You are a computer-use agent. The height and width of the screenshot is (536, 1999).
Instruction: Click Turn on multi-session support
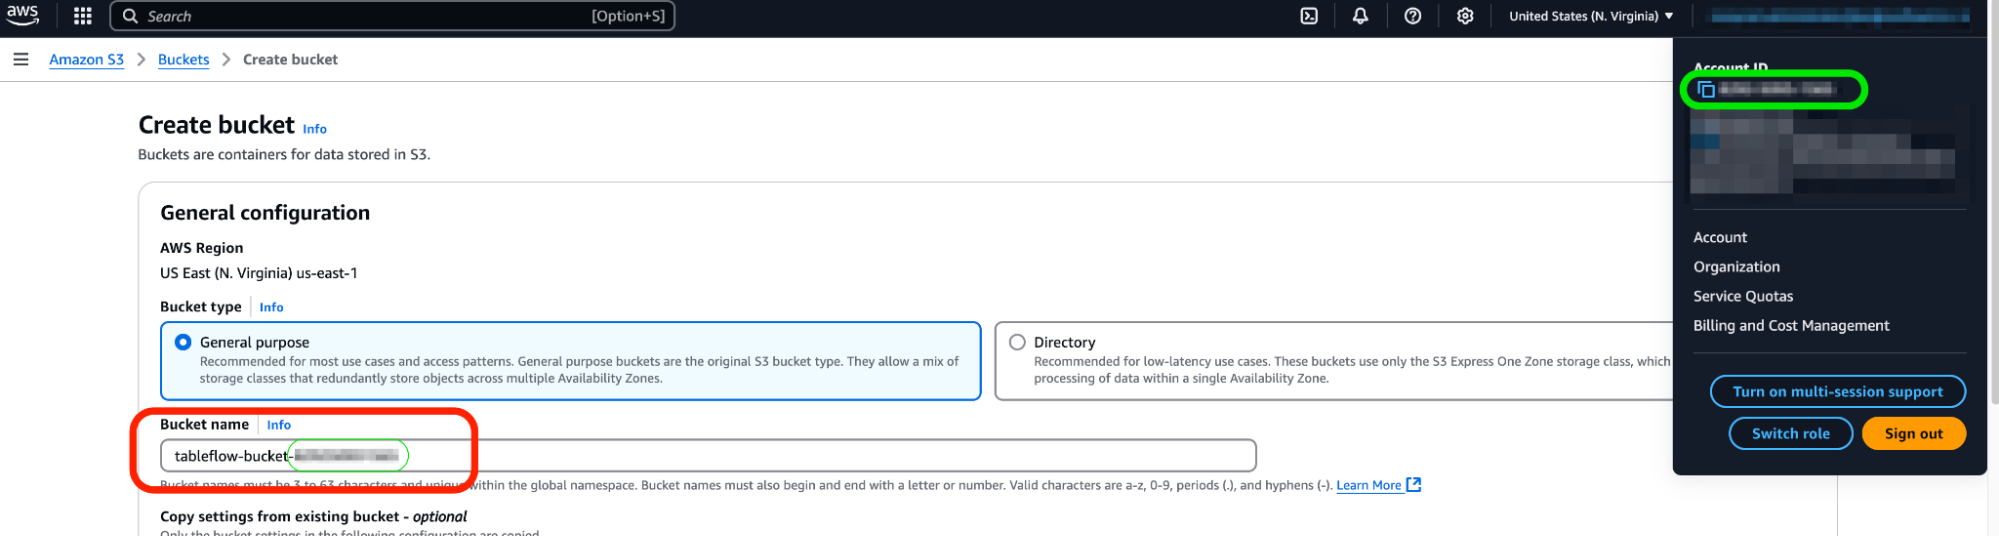tap(1838, 392)
